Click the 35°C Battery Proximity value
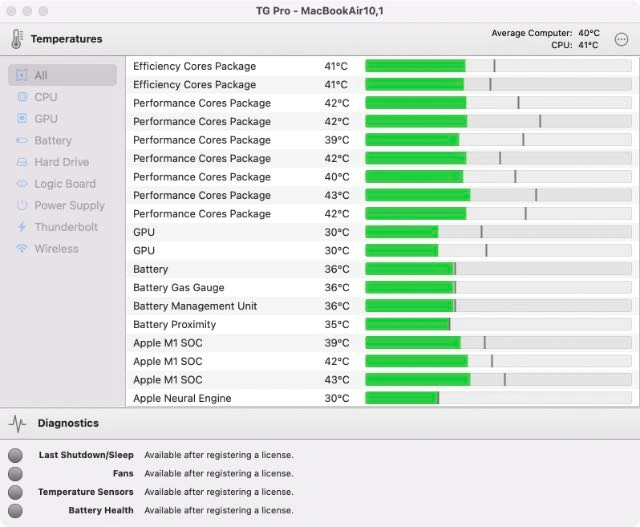 point(337,324)
